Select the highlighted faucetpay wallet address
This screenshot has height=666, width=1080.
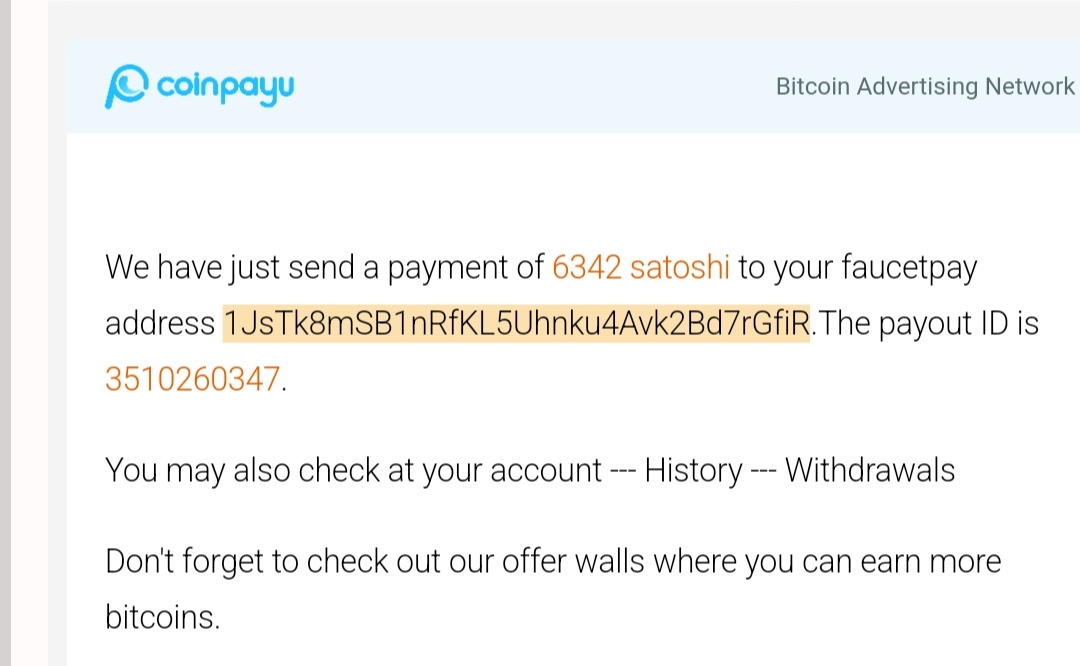517,323
